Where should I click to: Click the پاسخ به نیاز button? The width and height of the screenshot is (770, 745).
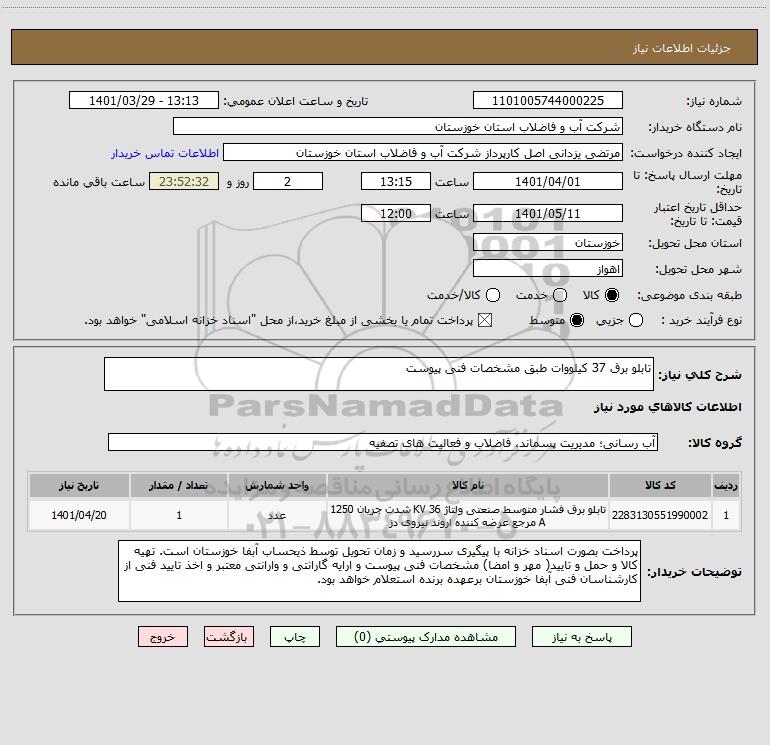pos(582,637)
